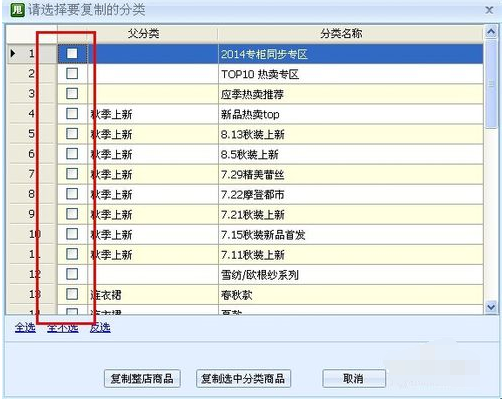Enable the 应季热卖推荐 checkbox
This screenshot has width=504, height=400.
(x=72, y=94)
